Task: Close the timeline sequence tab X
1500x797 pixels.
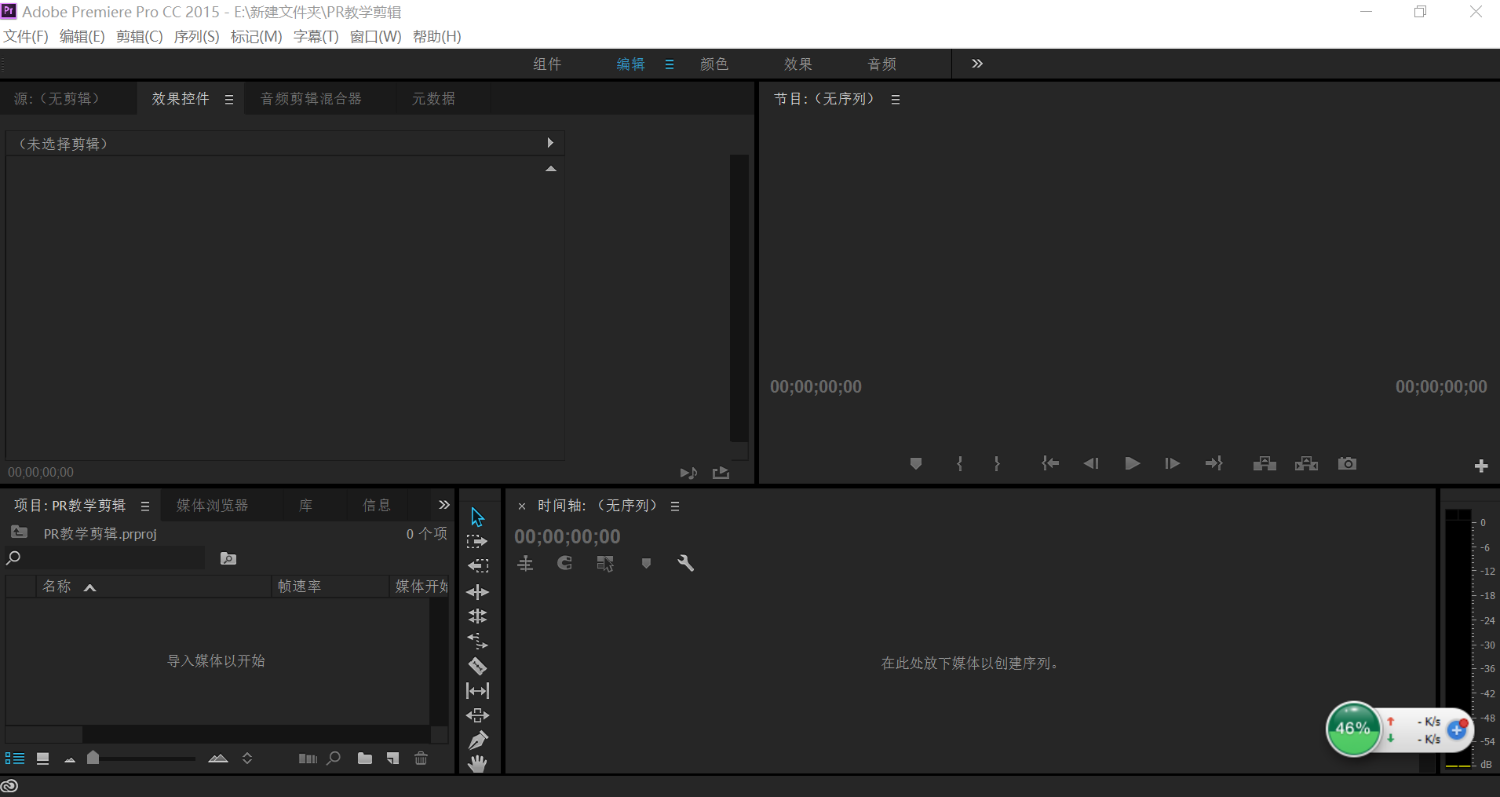Action: 521,506
